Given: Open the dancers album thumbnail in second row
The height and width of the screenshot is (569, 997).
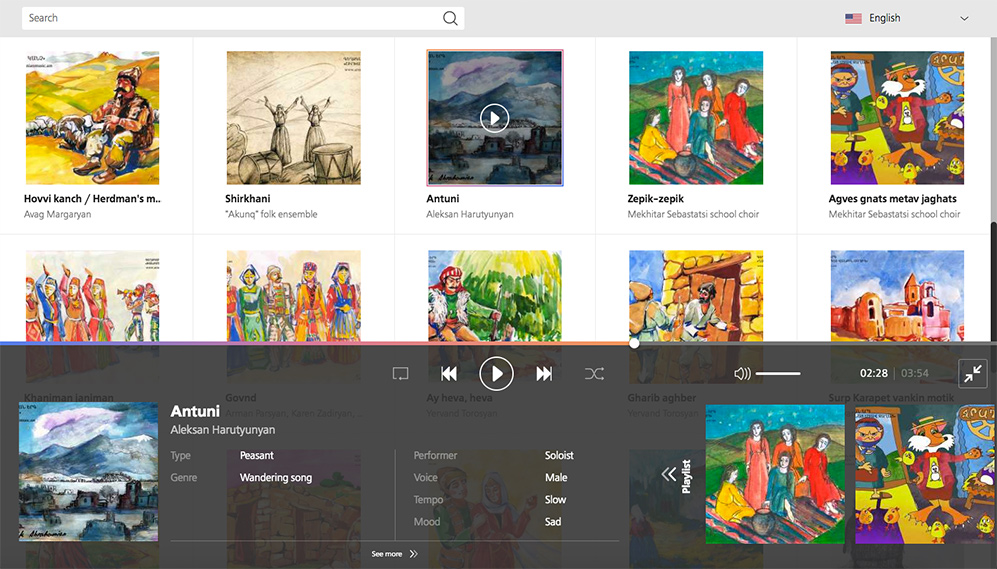Looking at the screenshot, I should pyautogui.click(x=92, y=296).
